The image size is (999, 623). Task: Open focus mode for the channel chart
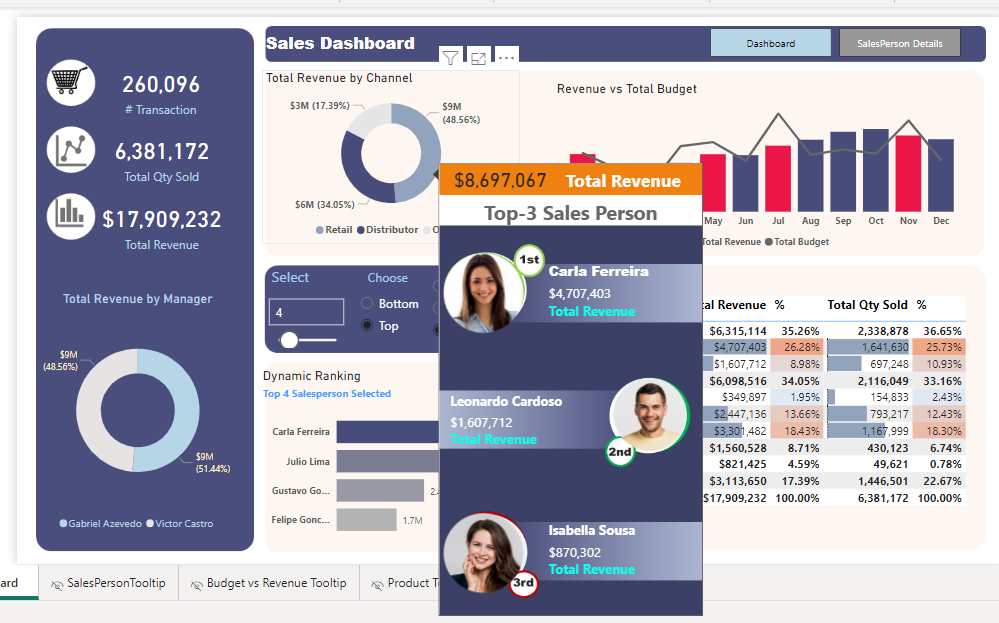[479, 58]
